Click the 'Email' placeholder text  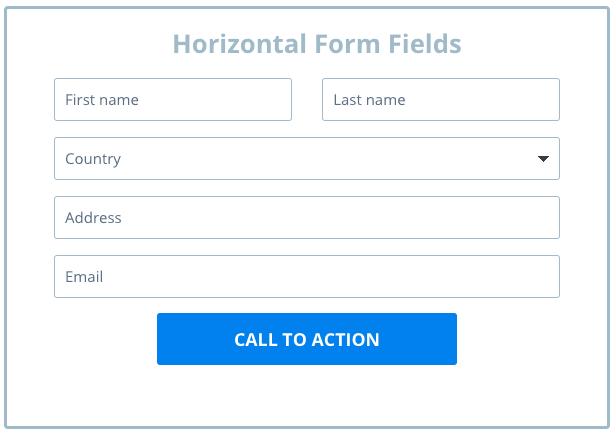point(84,276)
